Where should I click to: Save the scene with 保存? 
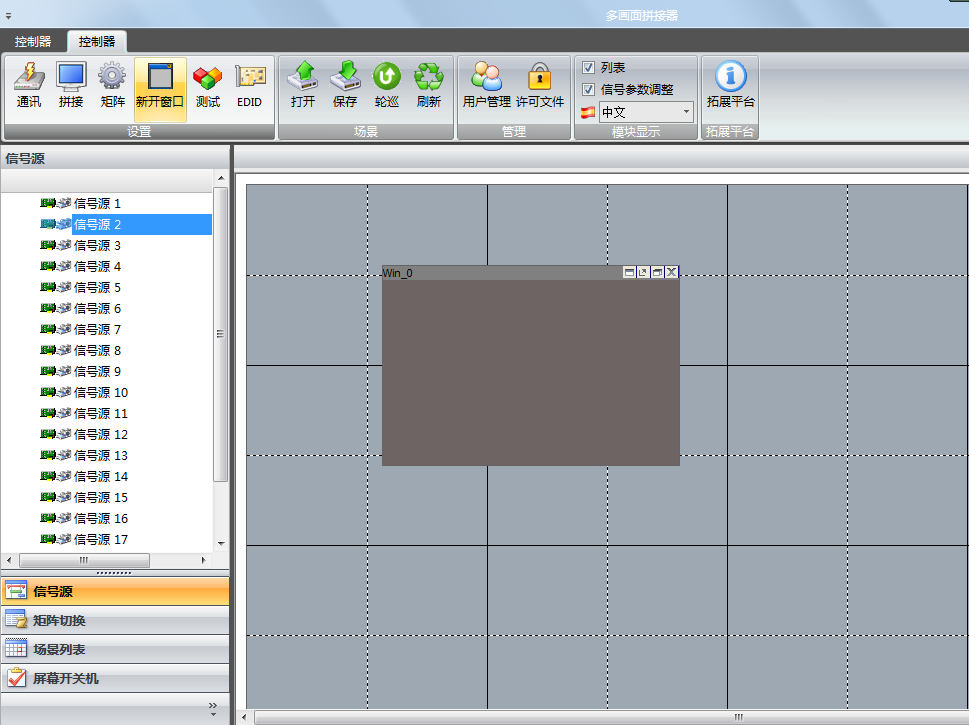click(x=345, y=85)
